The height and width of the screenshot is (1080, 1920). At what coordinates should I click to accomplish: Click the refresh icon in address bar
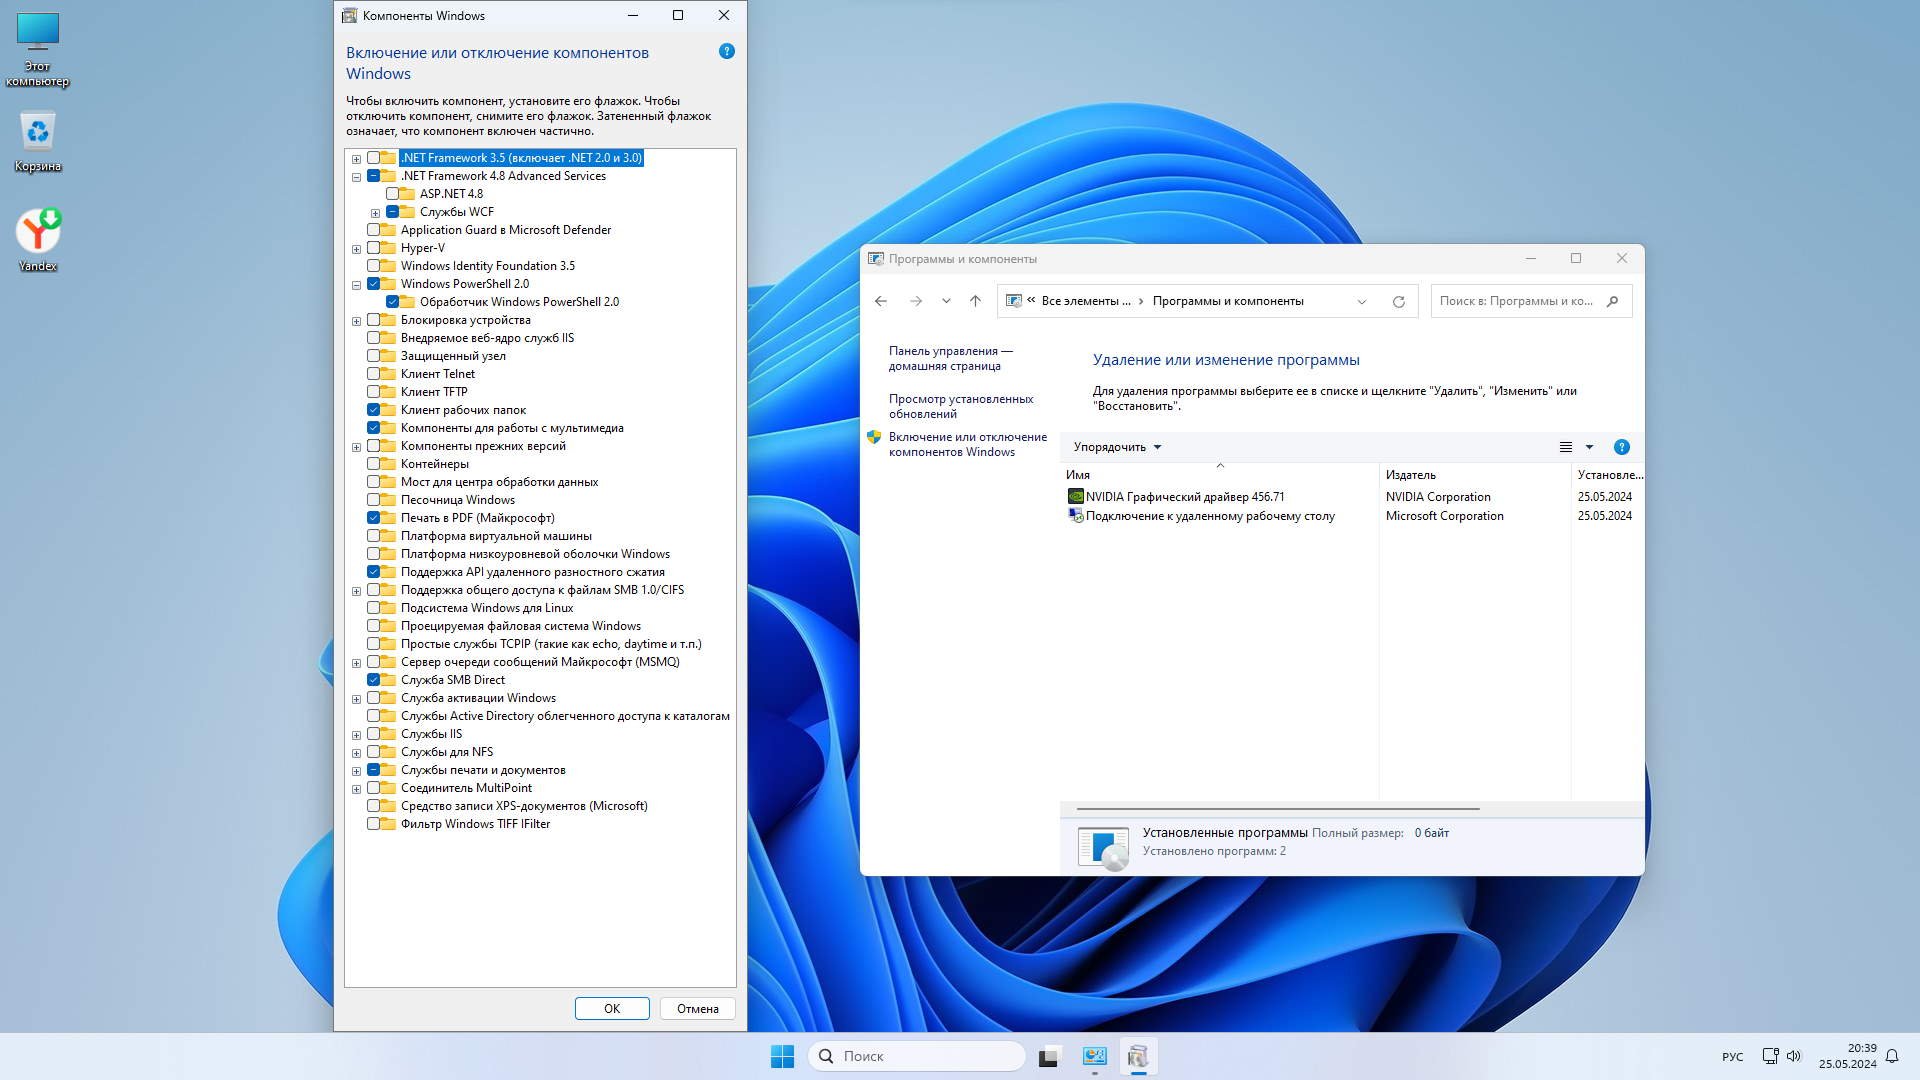[x=1398, y=301]
